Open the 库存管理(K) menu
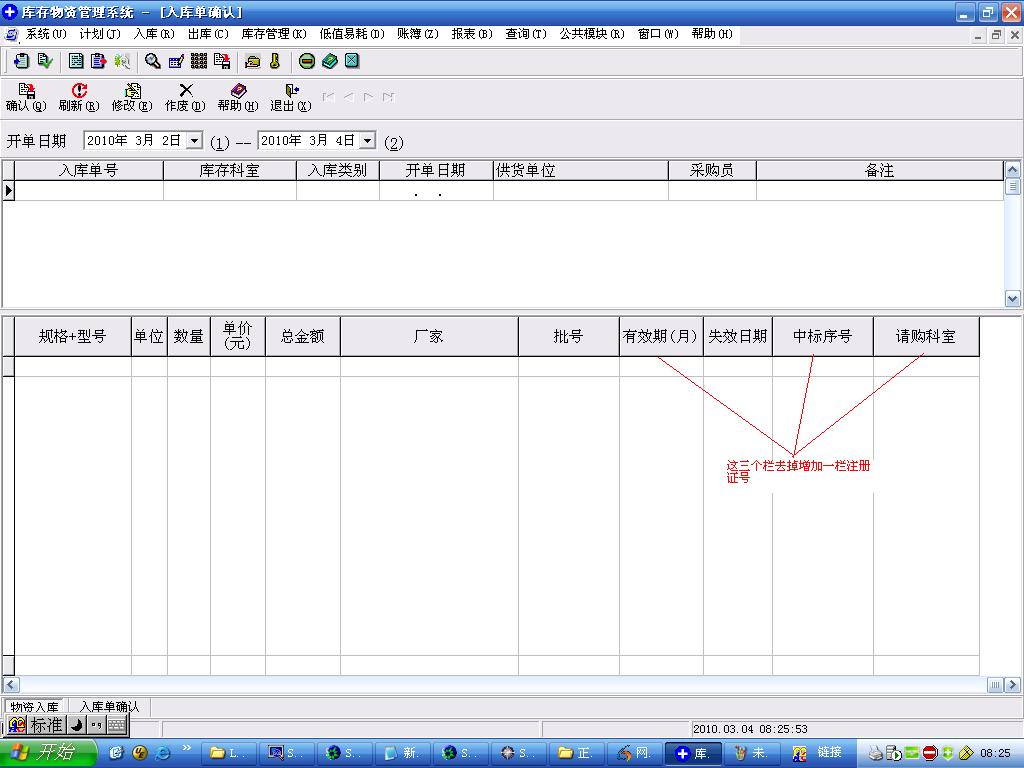Screen dimensions: 1024x768 tap(274, 34)
